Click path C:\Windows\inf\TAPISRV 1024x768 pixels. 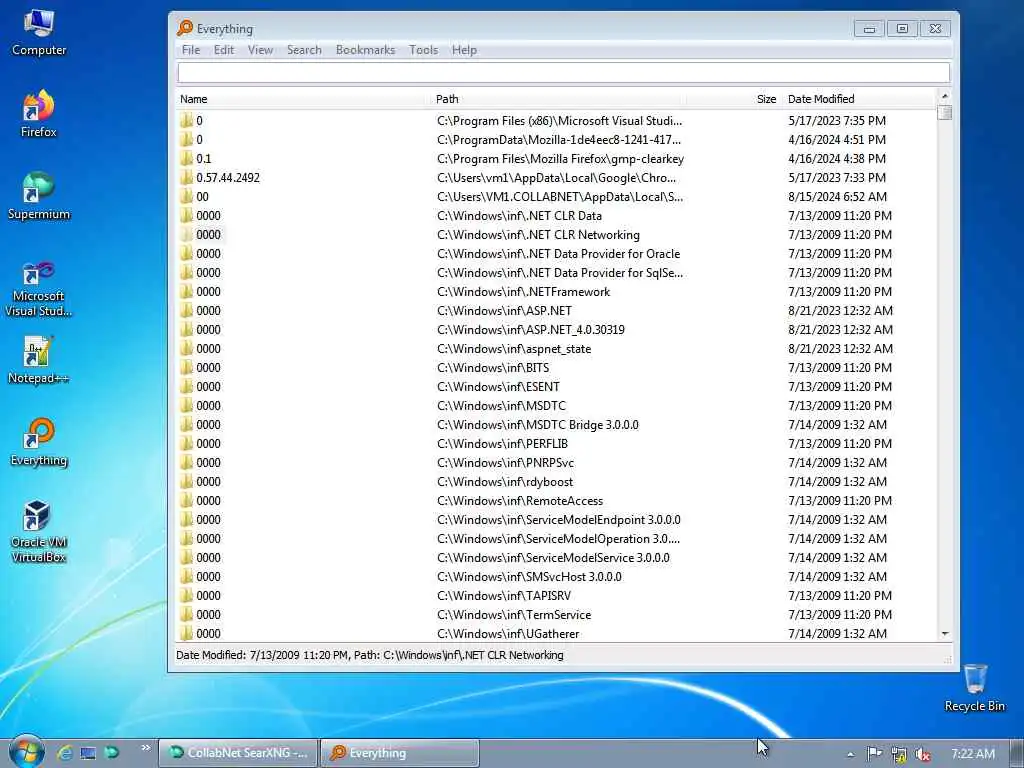coord(504,596)
